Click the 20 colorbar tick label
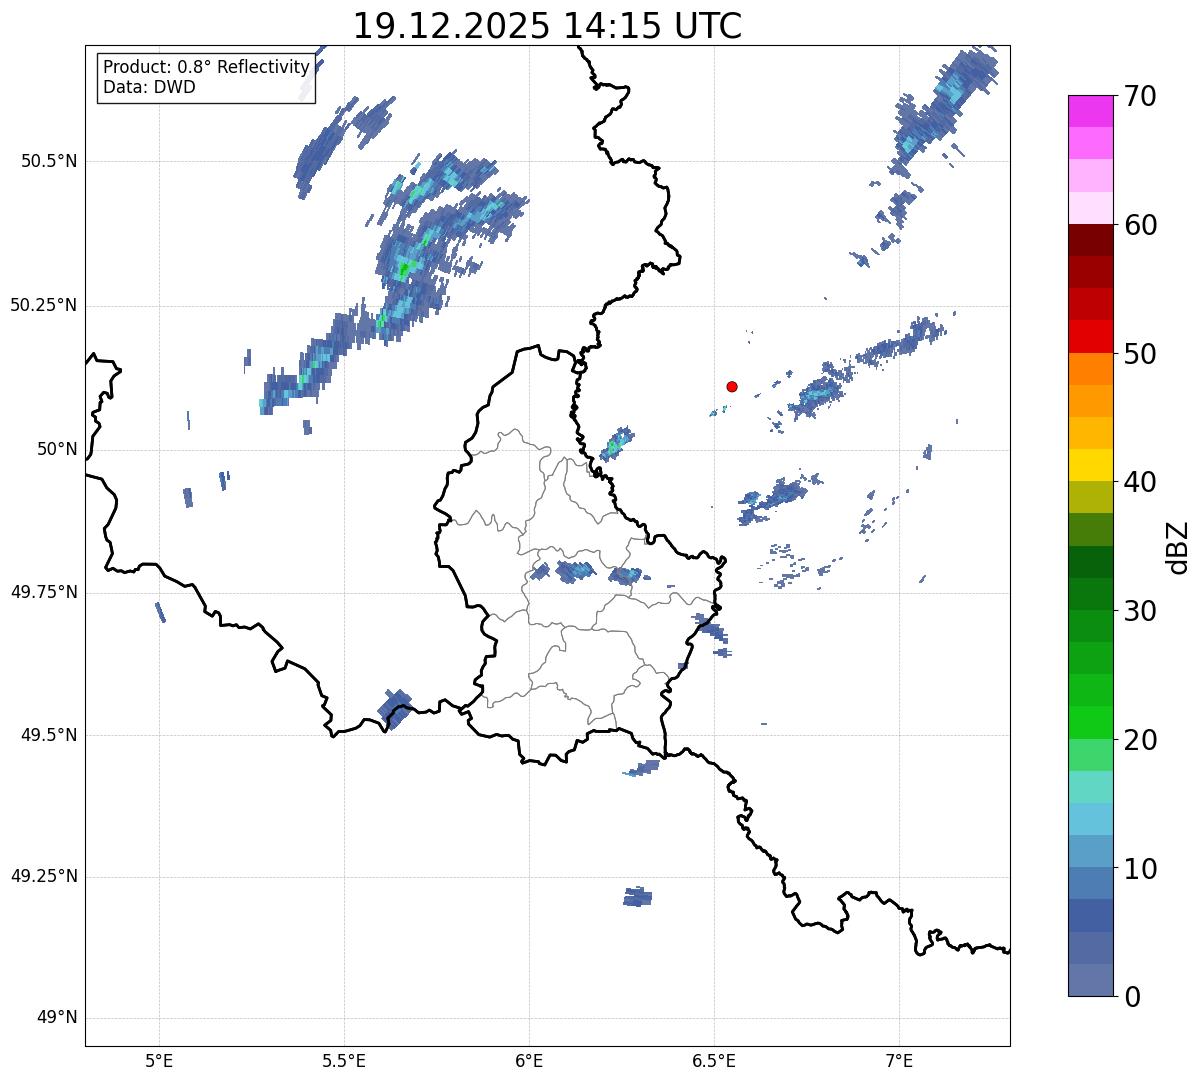1202x1081 pixels. pos(1141,740)
